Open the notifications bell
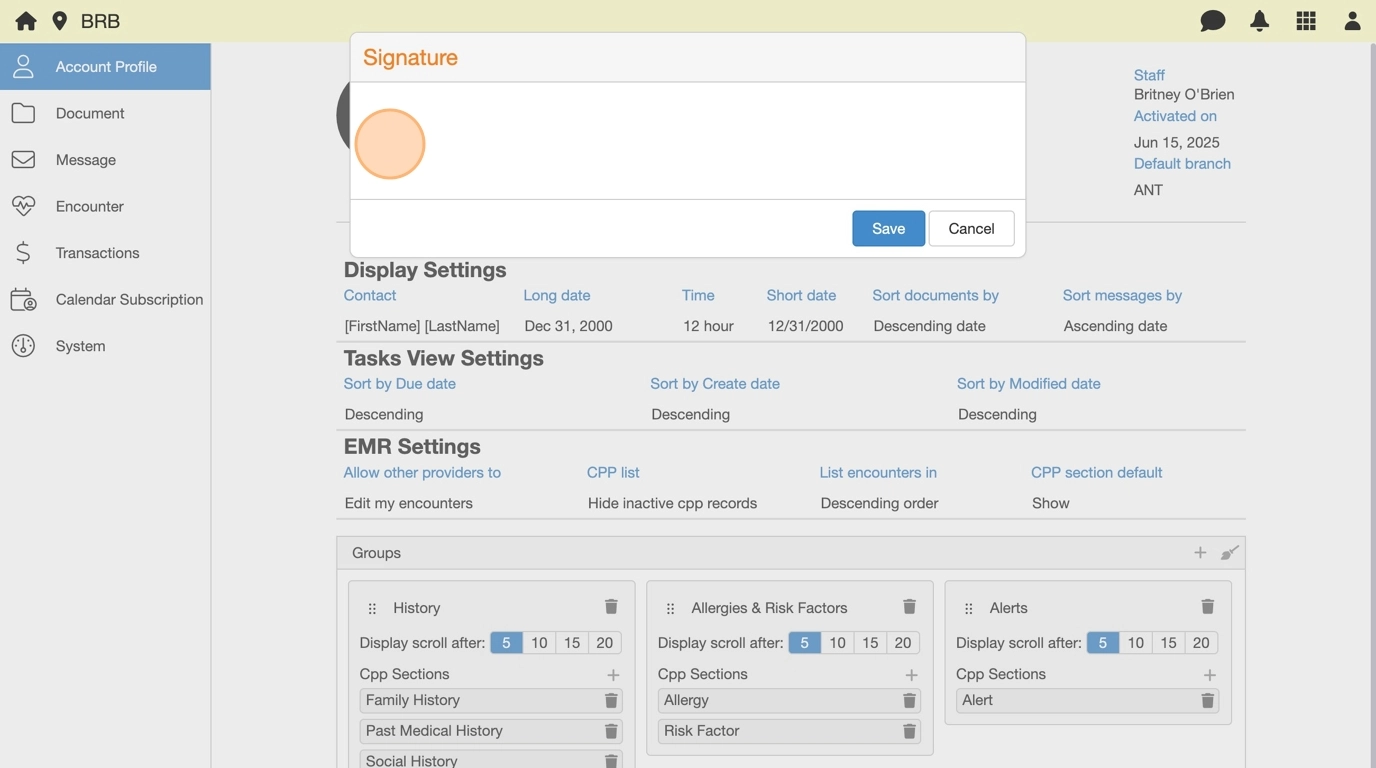This screenshot has width=1376, height=768. click(x=1259, y=21)
